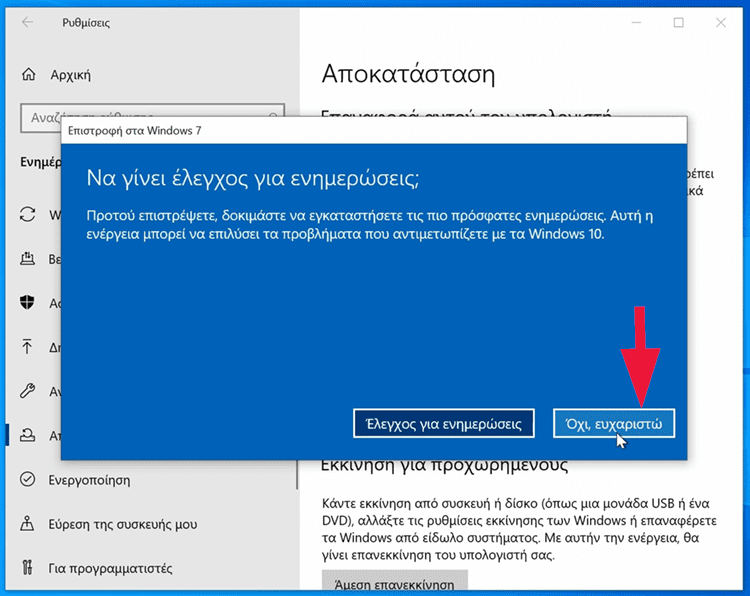The height and width of the screenshot is (596, 750).
Task: Click the Ενεργοποίηση checkmark icon
Action: click(27, 479)
